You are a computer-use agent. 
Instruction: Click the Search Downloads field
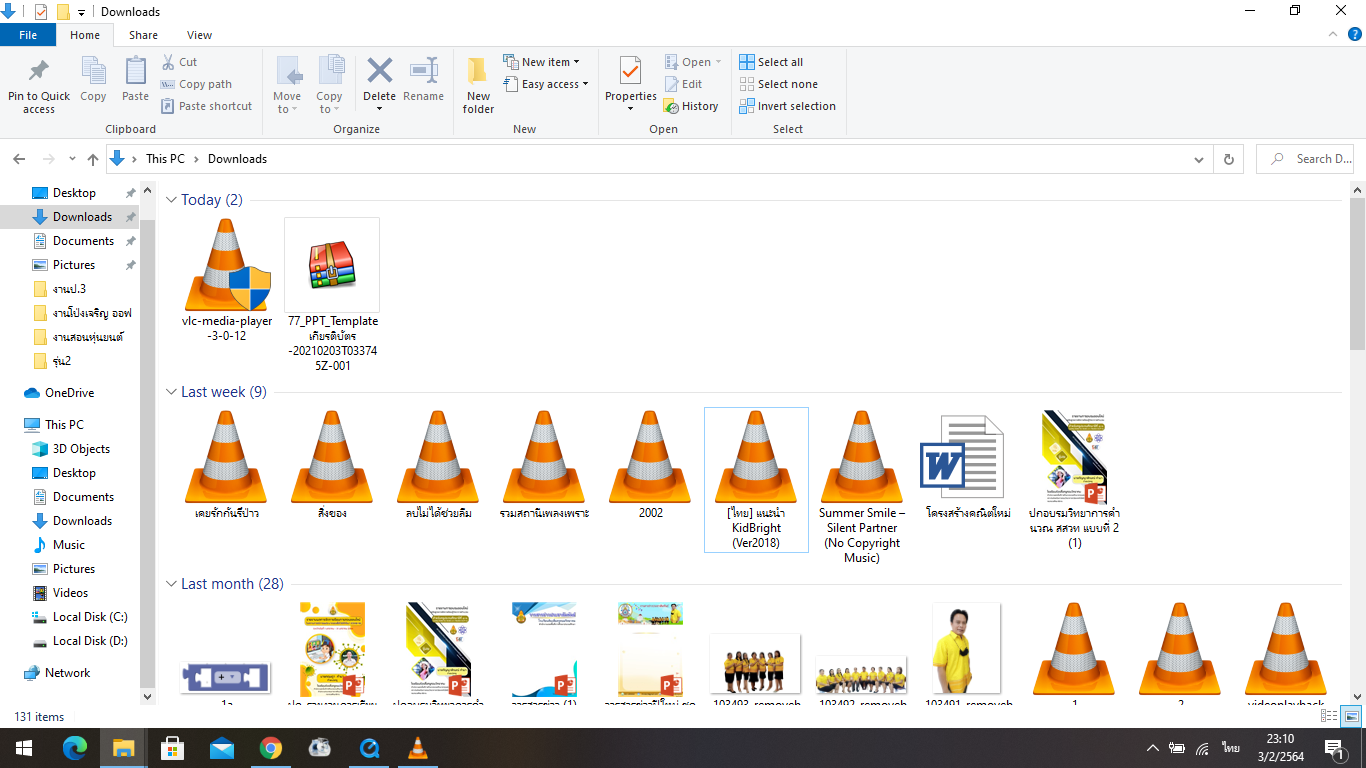click(x=1305, y=159)
